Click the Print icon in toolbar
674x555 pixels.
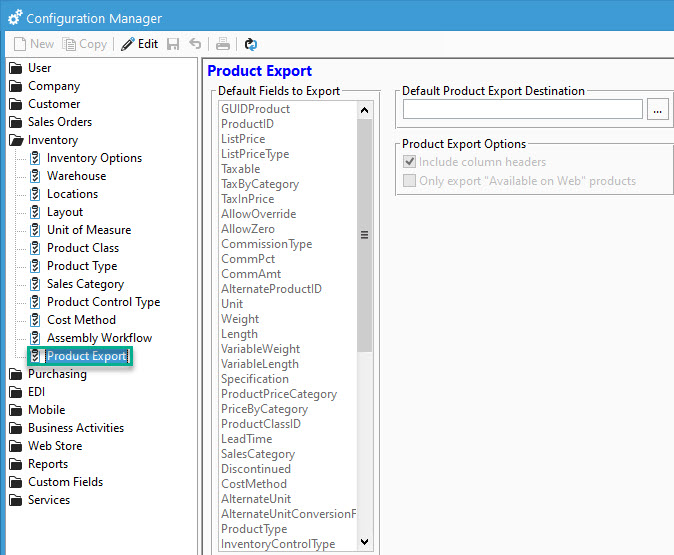223,44
